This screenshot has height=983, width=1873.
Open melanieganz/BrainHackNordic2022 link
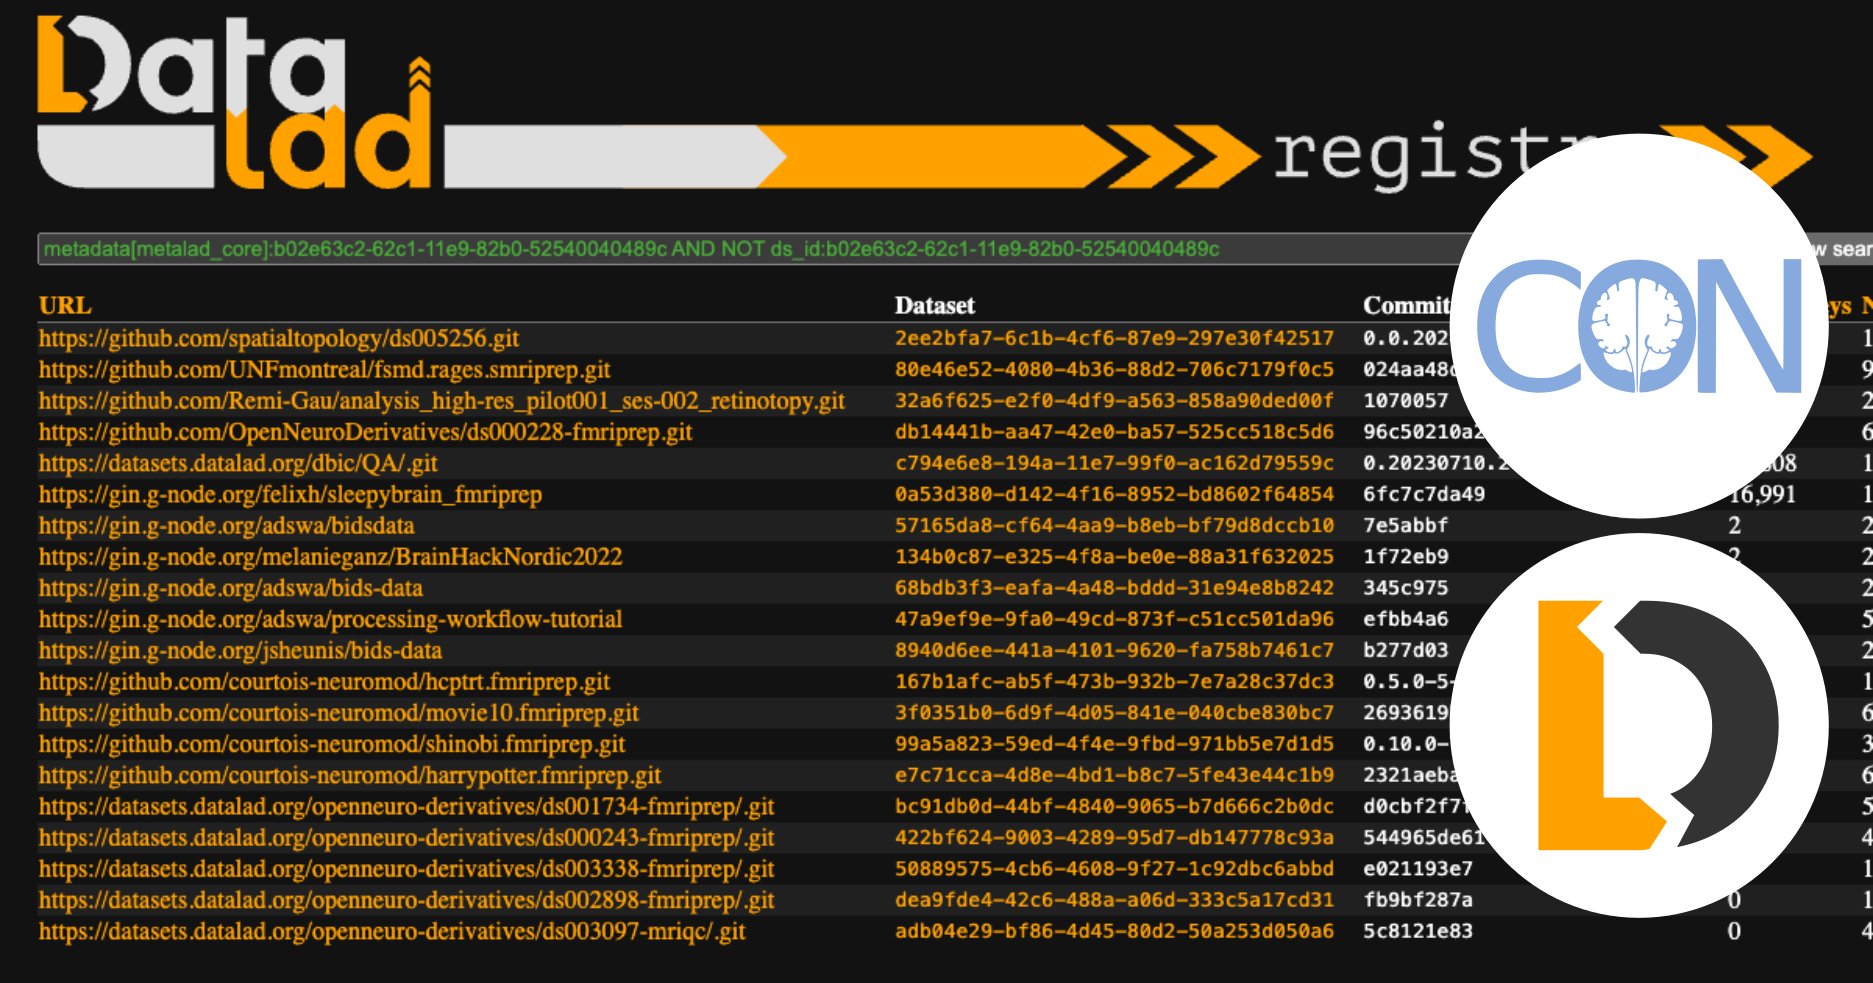point(331,556)
